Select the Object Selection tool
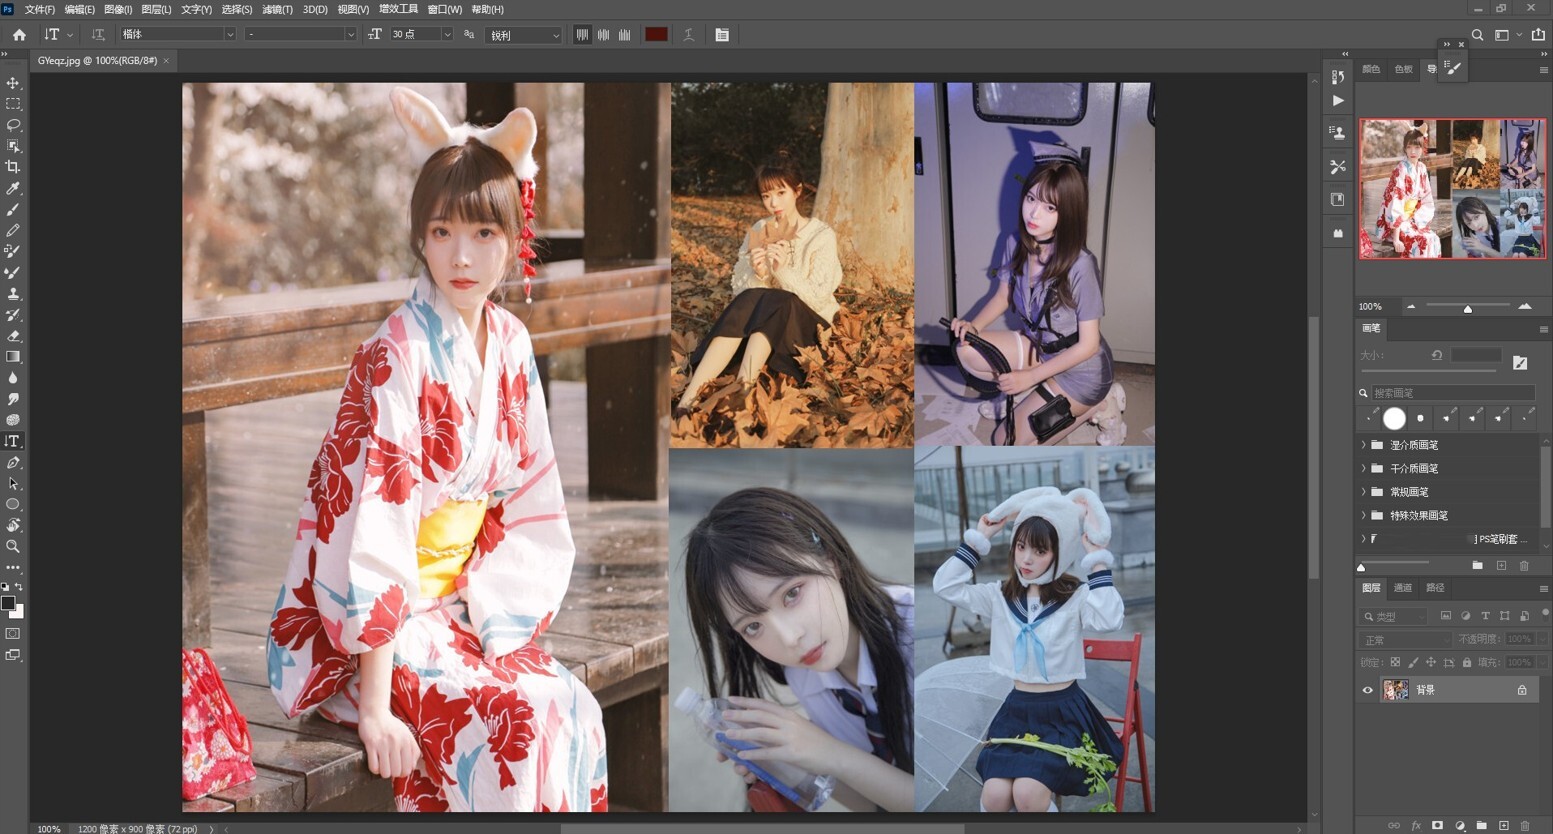The height and width of the screenshot is (834, 1553). [13, 146]
